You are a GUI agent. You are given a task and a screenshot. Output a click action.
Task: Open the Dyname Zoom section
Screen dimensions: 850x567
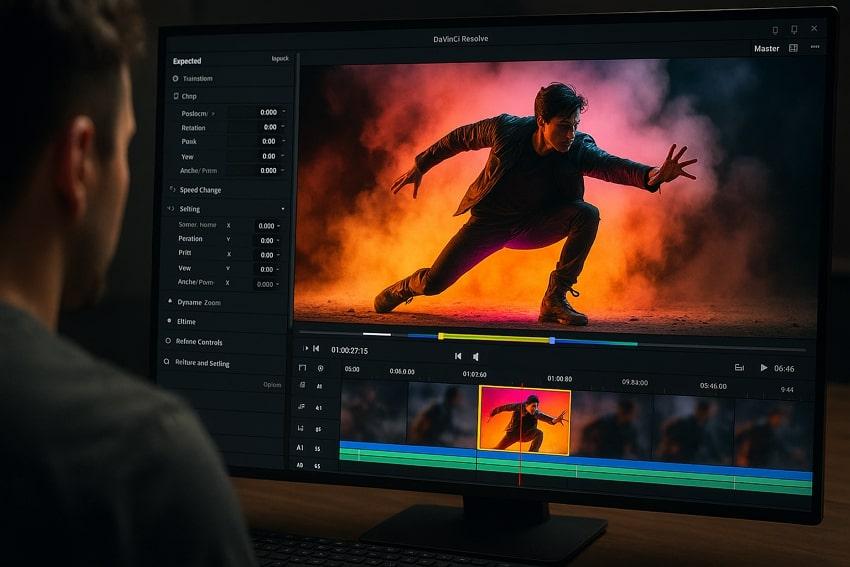199,302
